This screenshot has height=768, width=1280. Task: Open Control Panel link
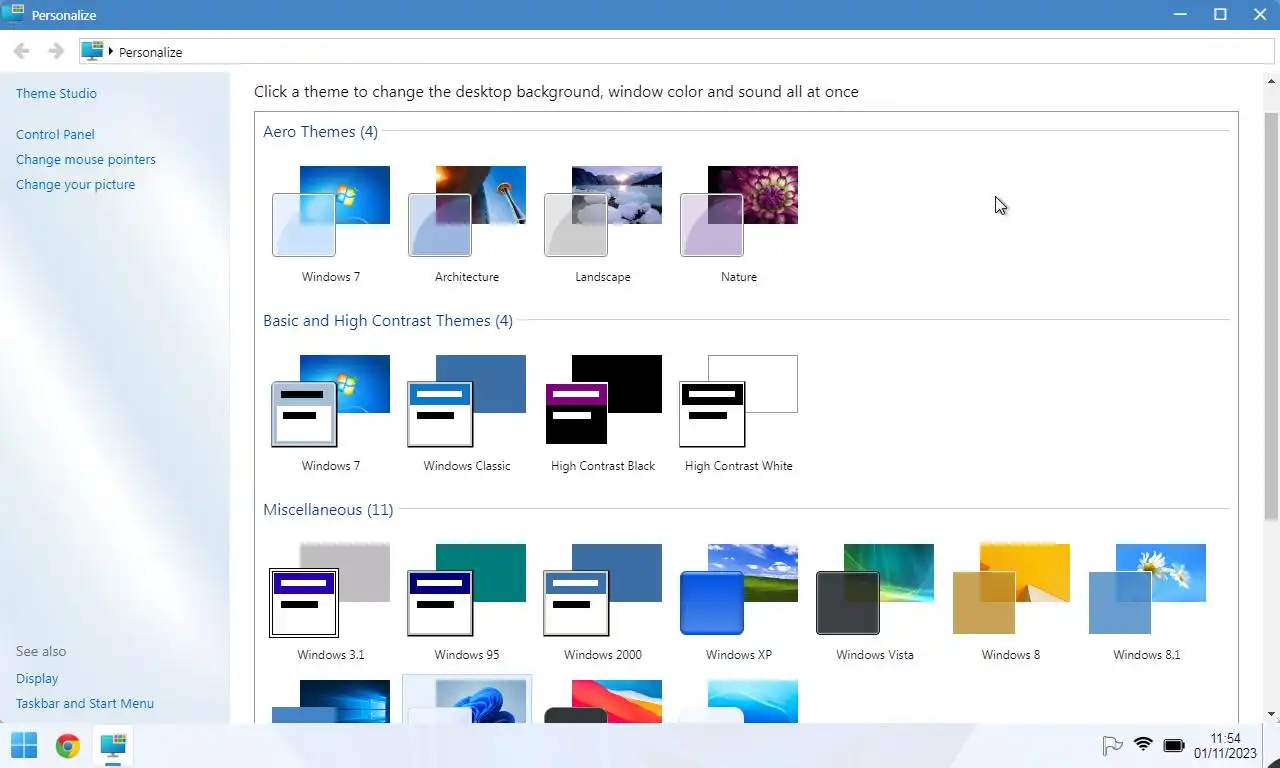55,134
